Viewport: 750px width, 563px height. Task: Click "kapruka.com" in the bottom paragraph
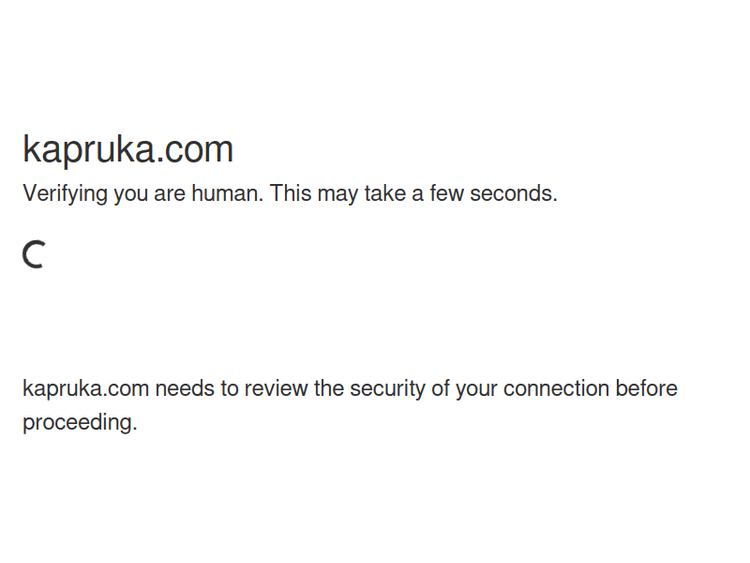coord(86,388)
